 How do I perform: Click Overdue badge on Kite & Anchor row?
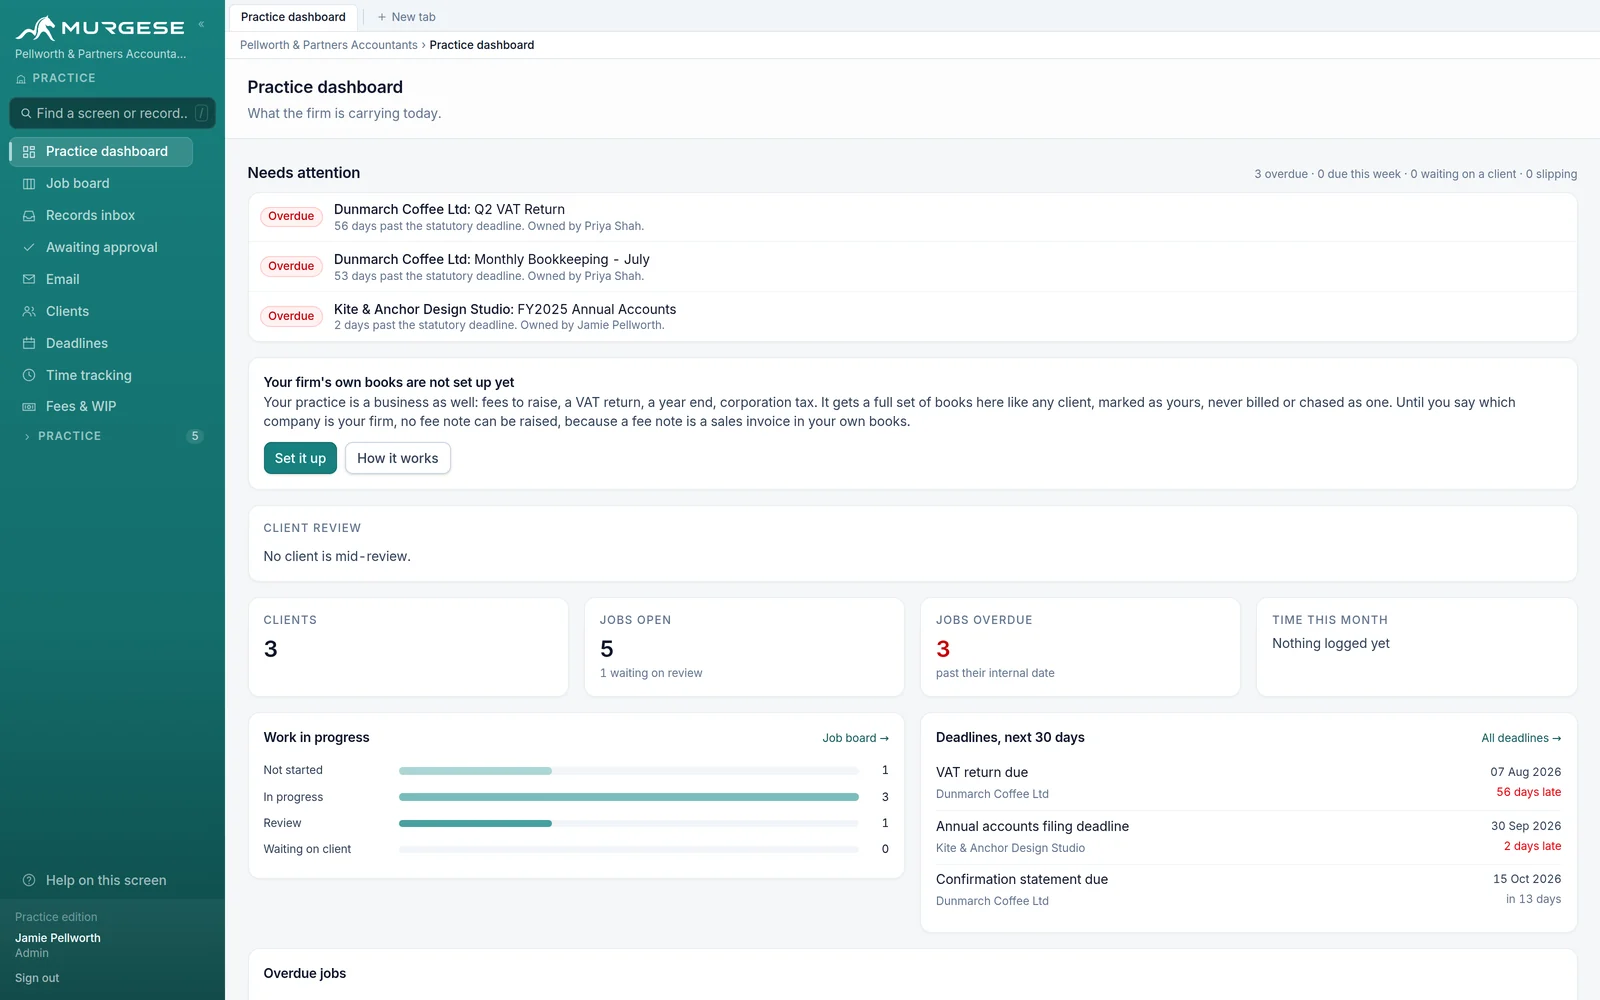click(x=291, y=316)
